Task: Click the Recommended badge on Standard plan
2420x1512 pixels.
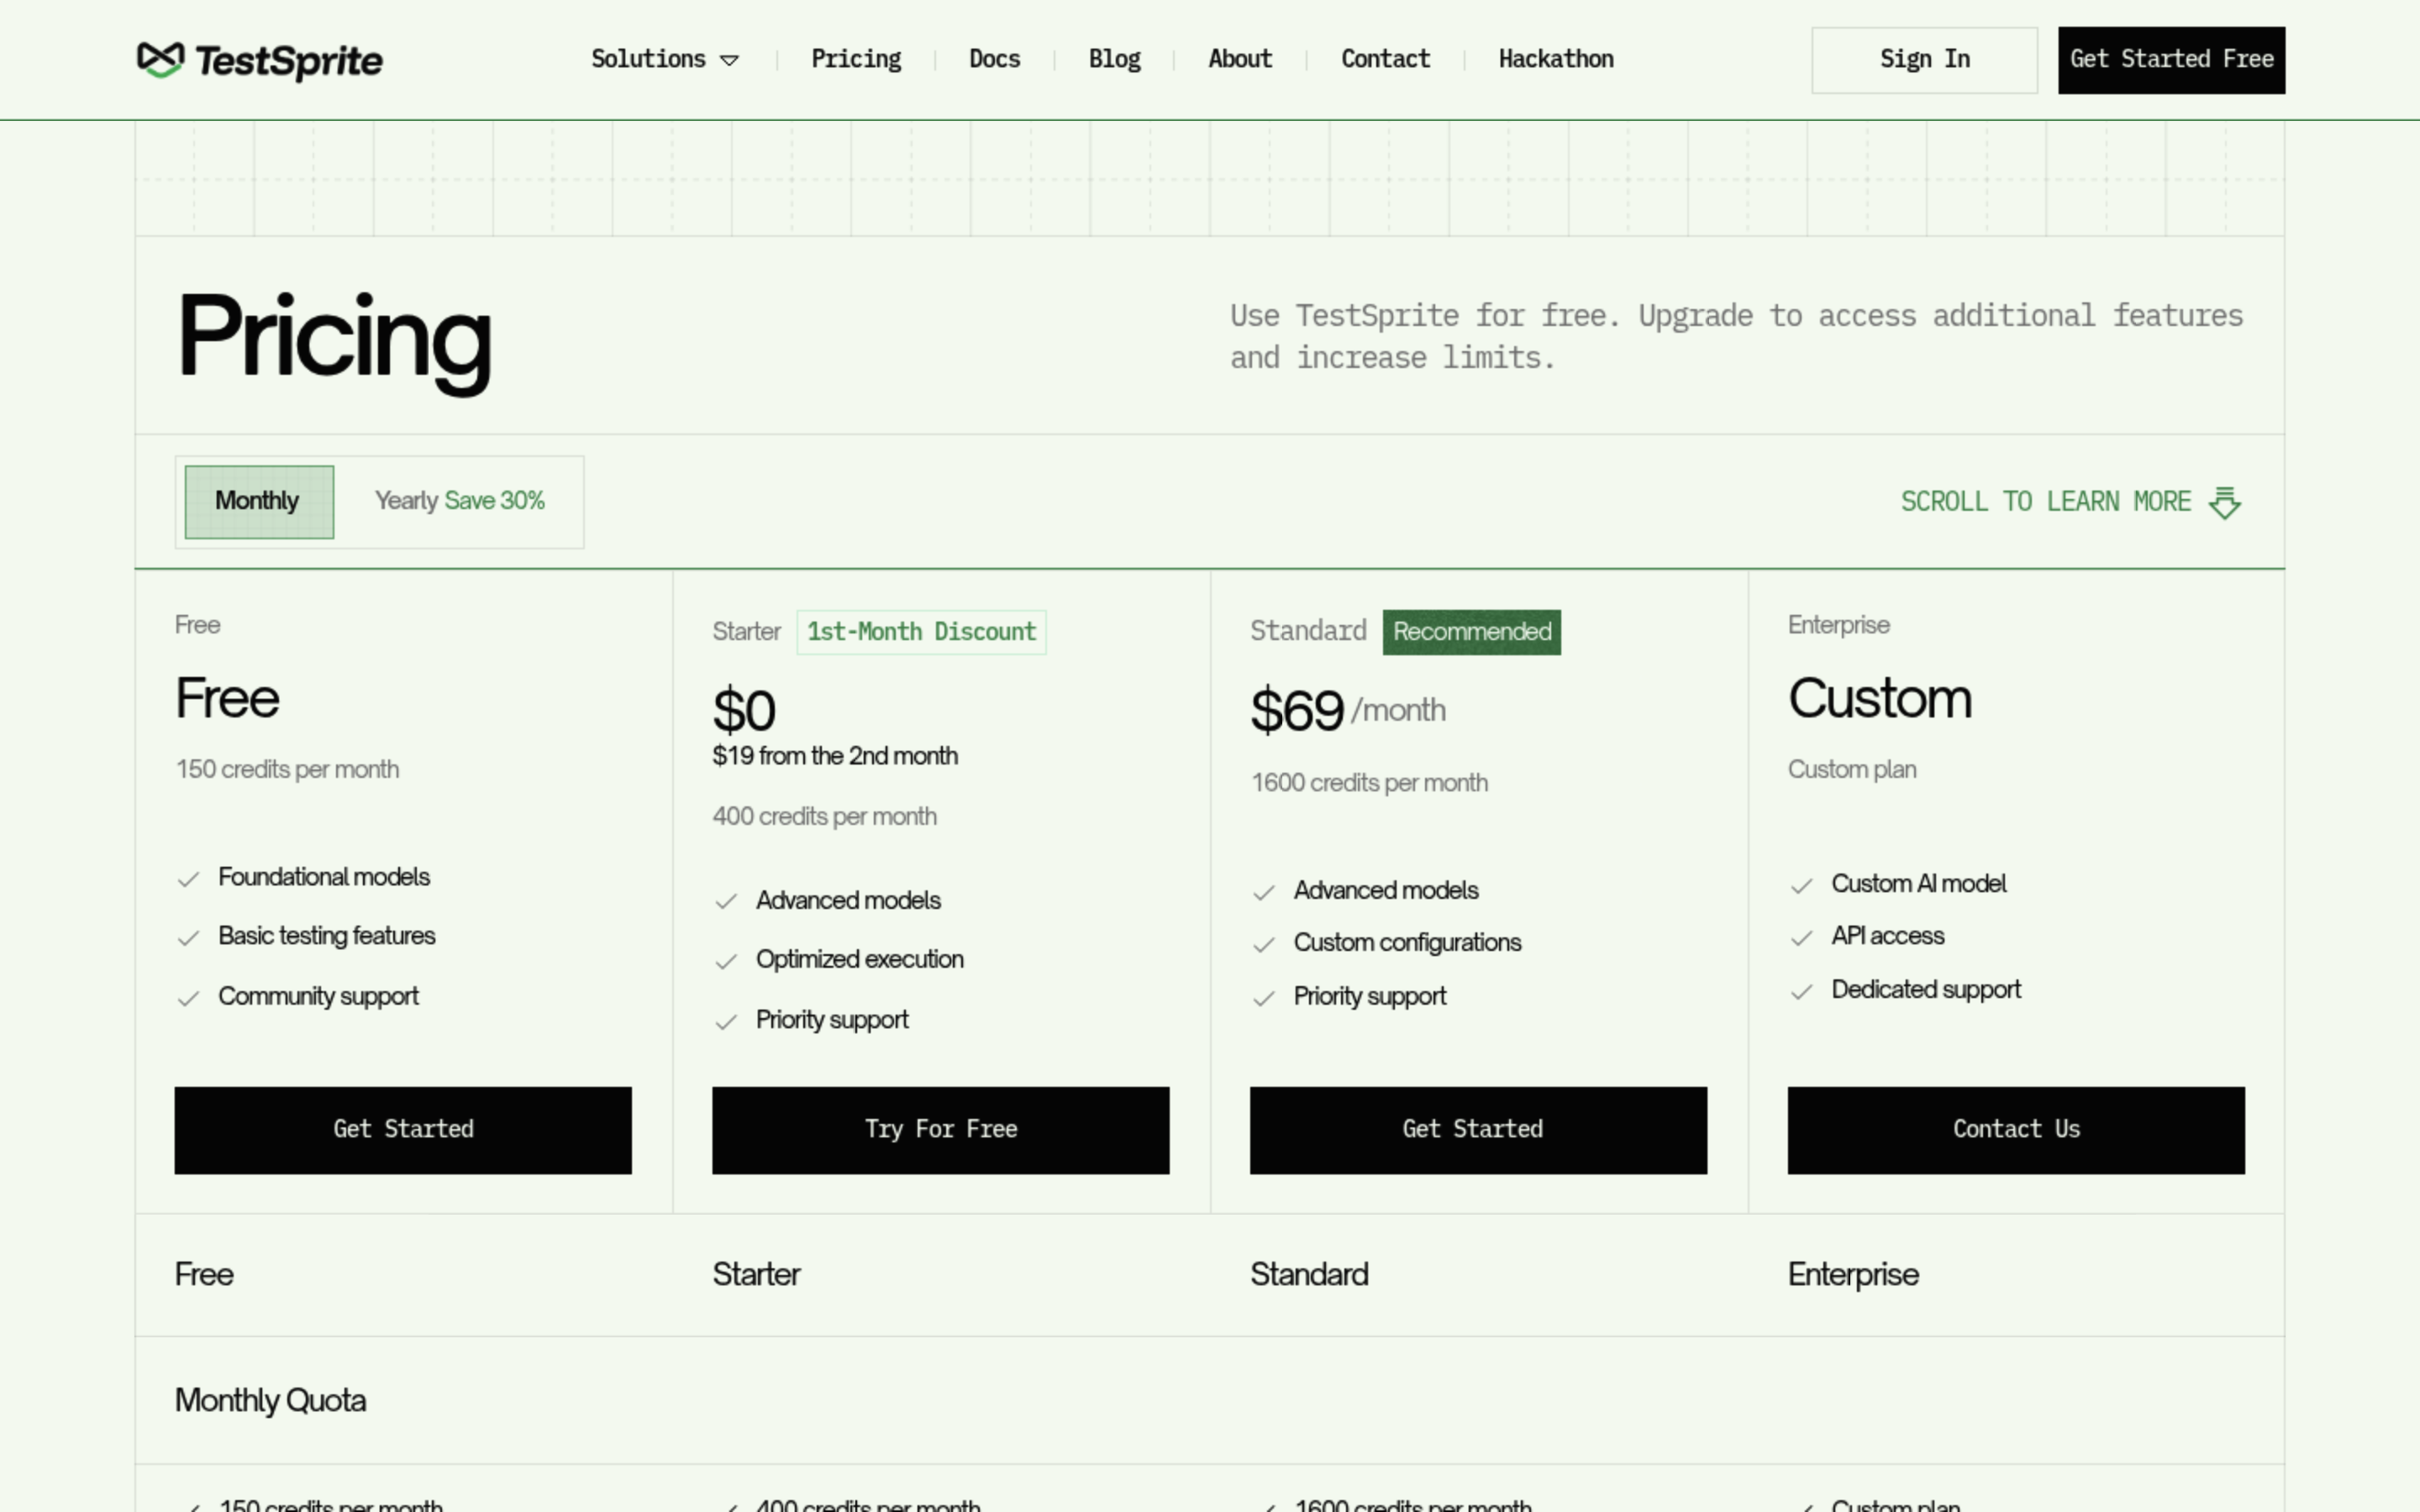Action: tap(1471, 632)
